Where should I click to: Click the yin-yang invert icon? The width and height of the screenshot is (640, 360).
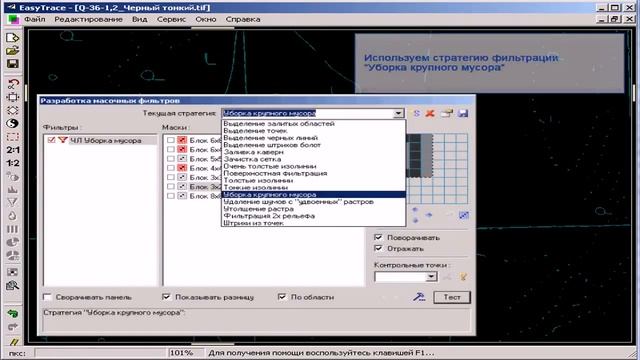(x=13, y=123)
